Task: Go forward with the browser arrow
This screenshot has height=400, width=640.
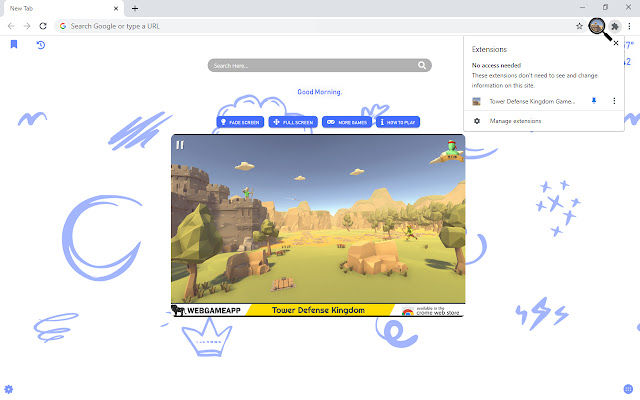Action: tap(27, 26)
